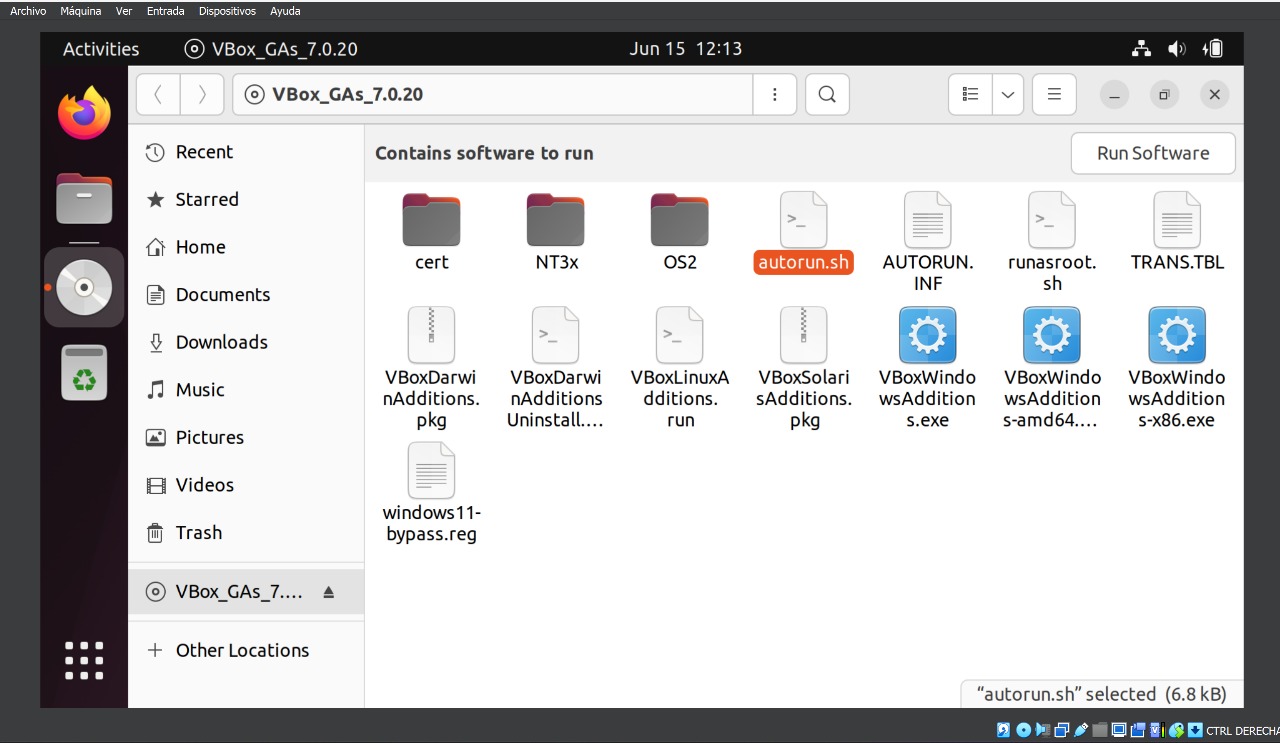Open Pictures in the sidebar

[246, 437]
